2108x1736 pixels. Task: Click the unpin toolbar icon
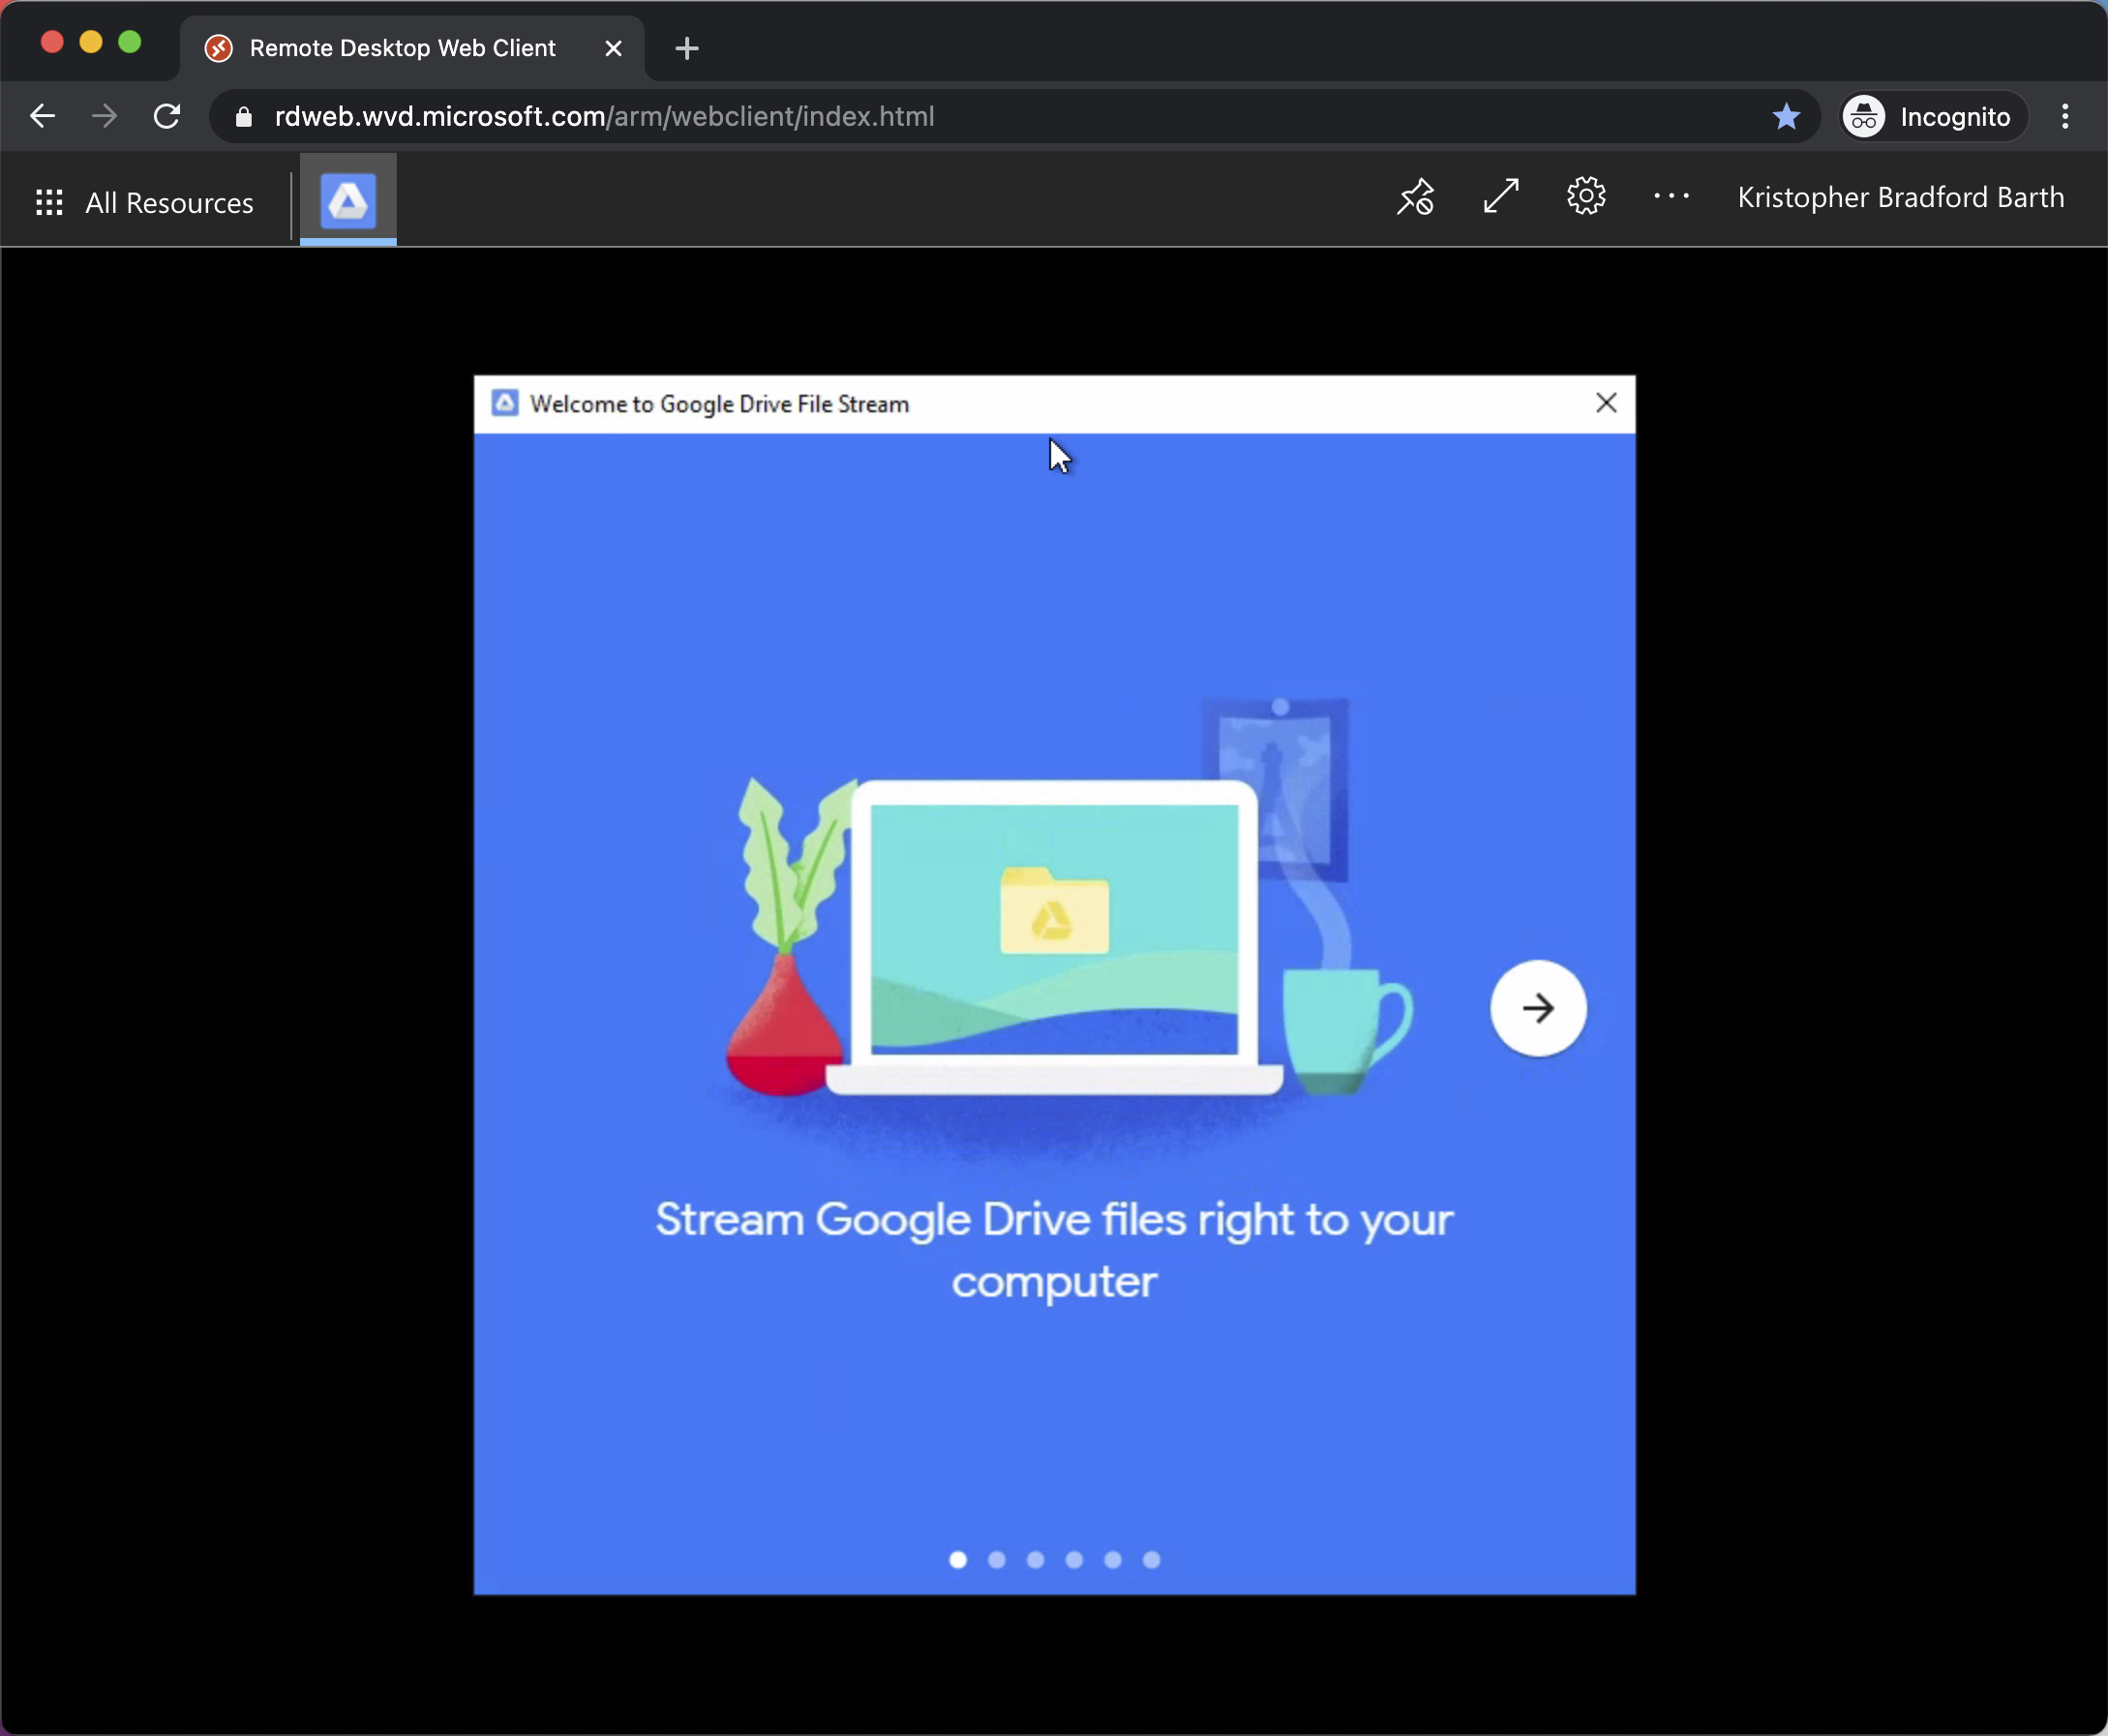(x=1416, y=197)
